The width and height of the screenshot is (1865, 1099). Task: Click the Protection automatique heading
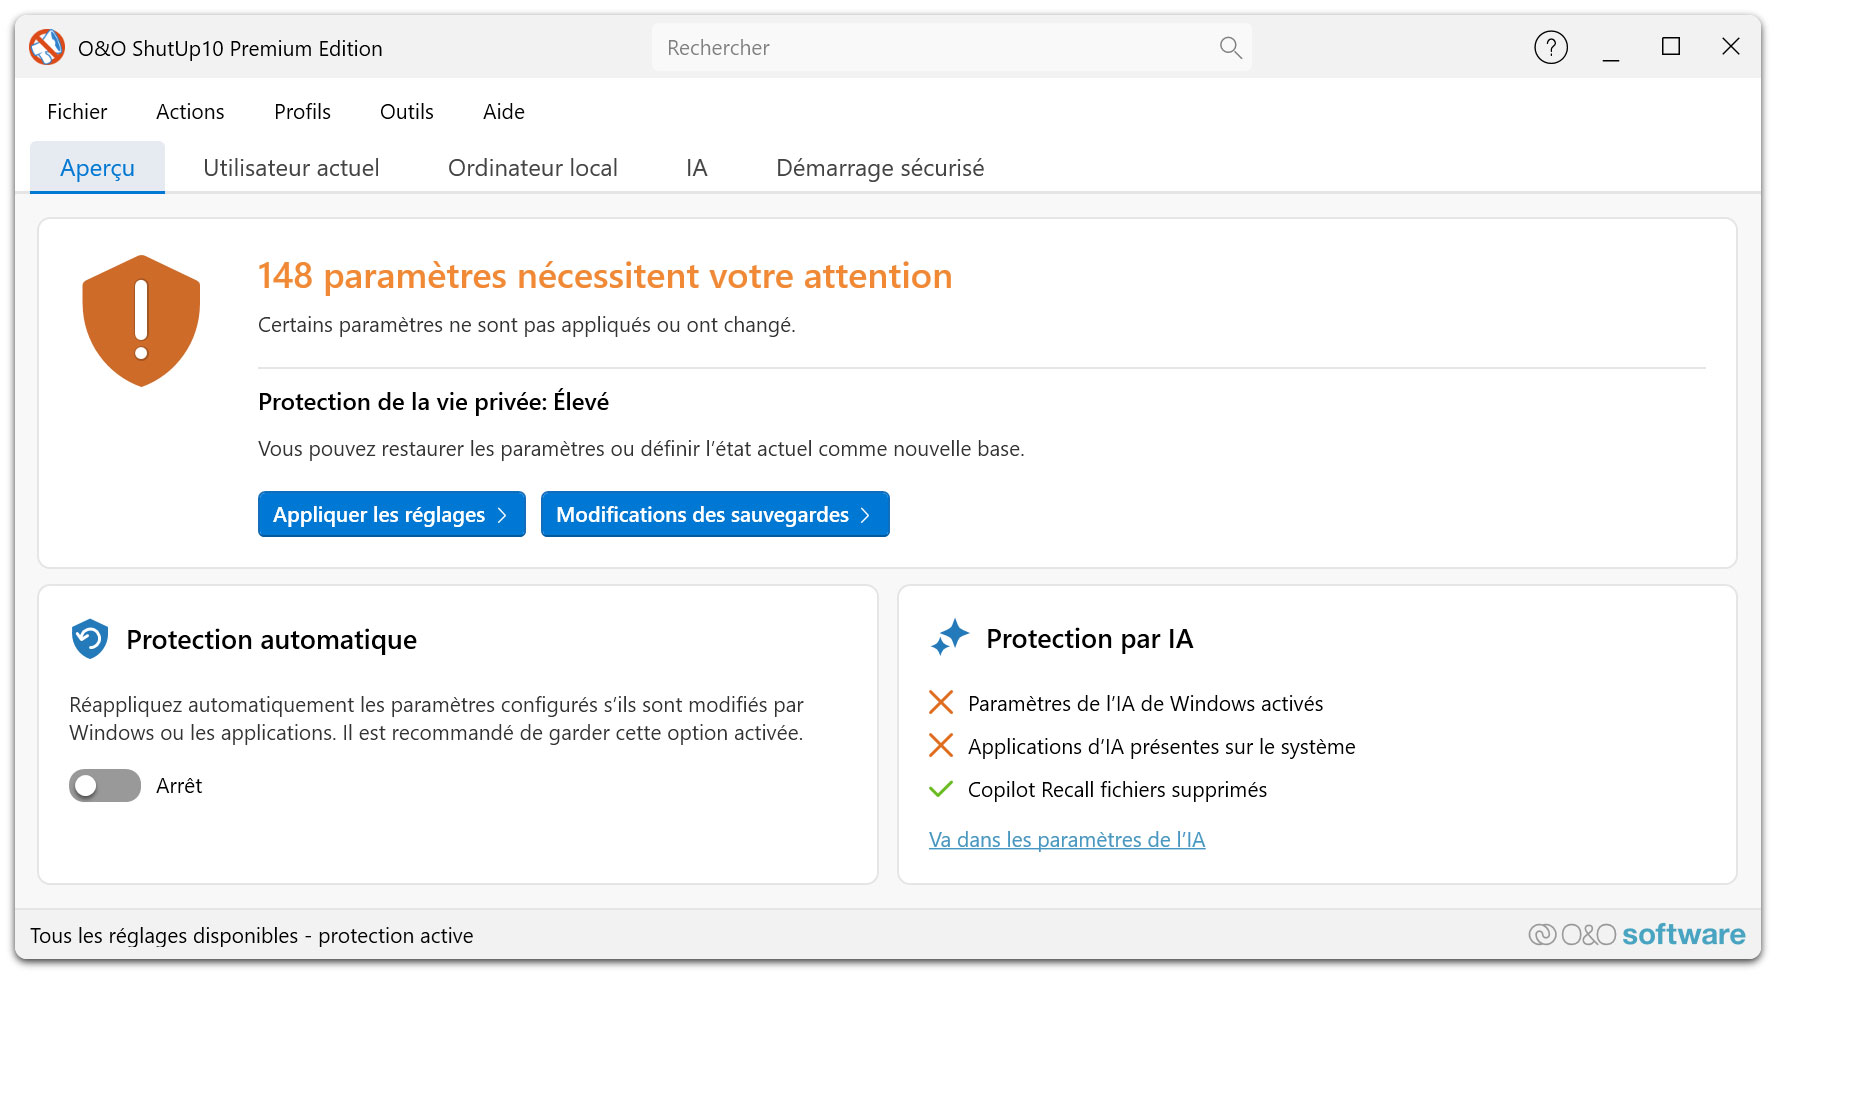[271, 640]
